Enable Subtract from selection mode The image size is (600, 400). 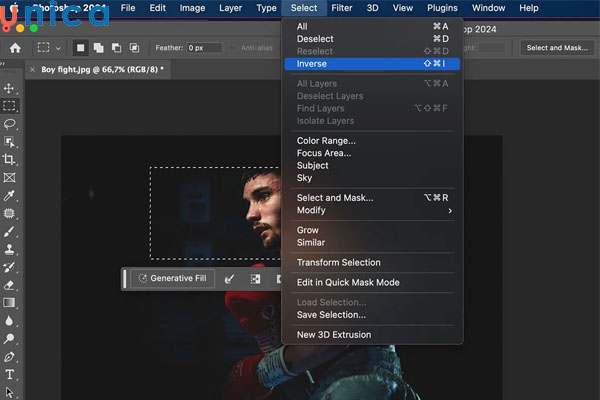tap(117, 47)
